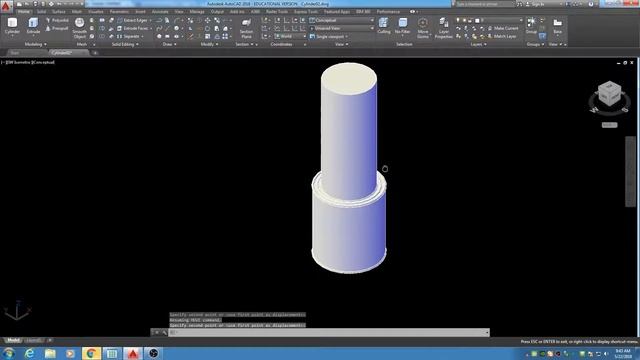Click the Move tool in Modify panel
Image resolution: width=640 pixels, height=360 pixels.
point(208,20)
